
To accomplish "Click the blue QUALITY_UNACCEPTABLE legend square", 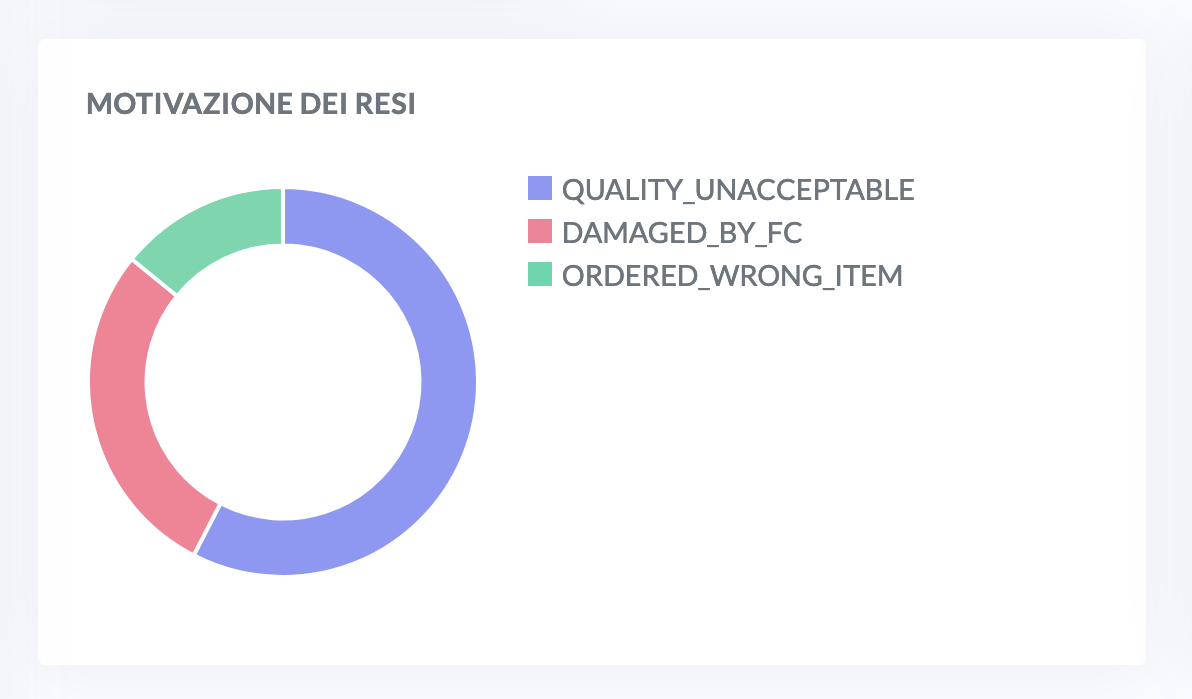I will [540, 188].
